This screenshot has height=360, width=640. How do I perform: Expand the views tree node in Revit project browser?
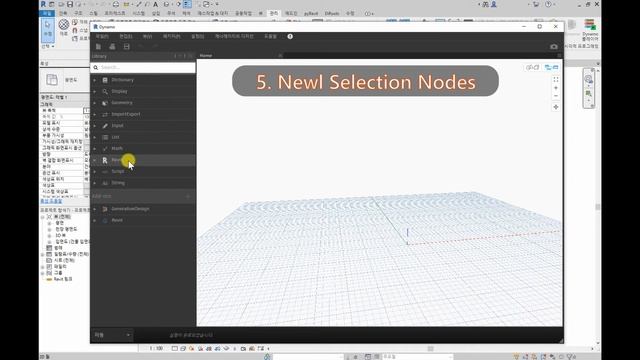pos(43,217)
